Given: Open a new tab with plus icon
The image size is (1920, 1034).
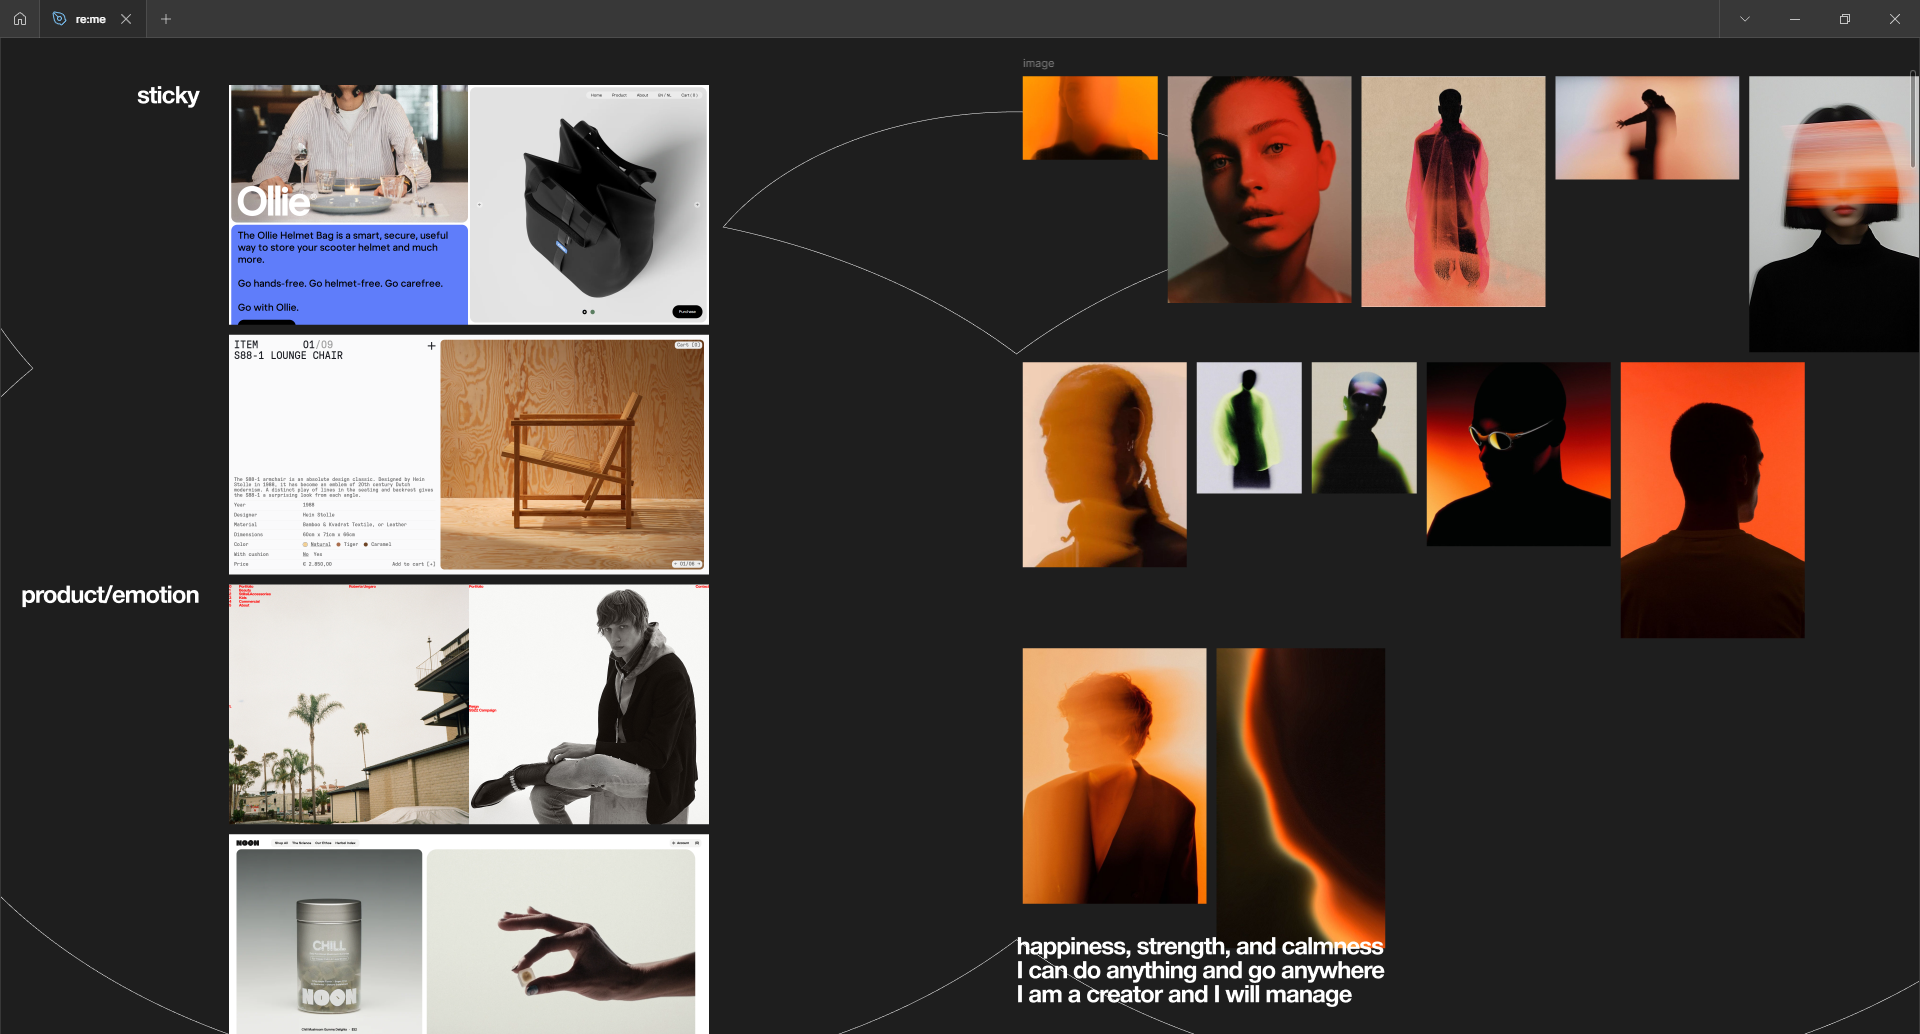Looking at the screenshot, I should click(166, 19).
